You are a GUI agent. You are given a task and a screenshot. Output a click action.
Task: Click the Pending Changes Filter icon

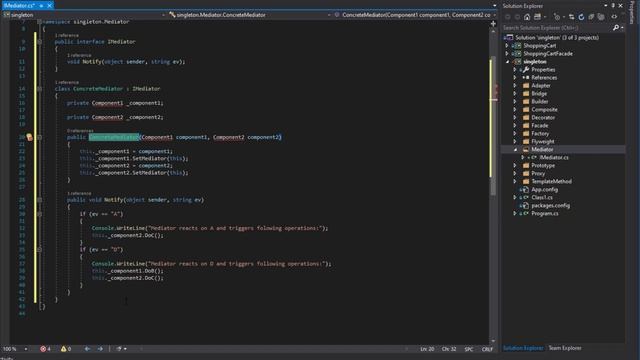coord(557,17)
